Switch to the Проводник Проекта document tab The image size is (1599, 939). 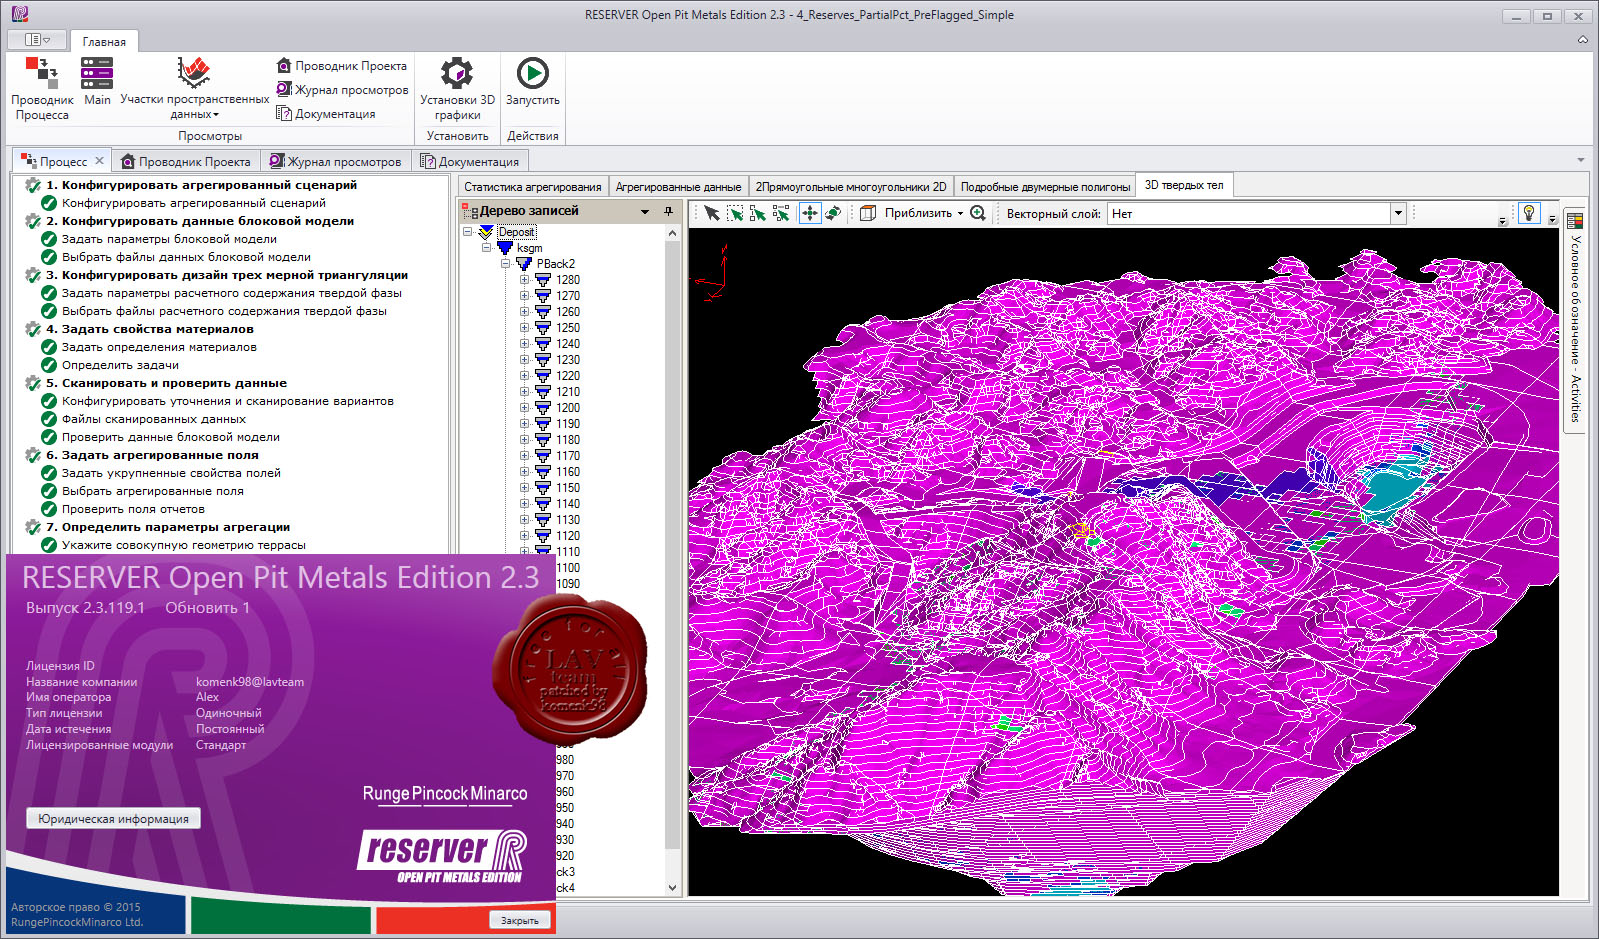click(x=186, y=161)
